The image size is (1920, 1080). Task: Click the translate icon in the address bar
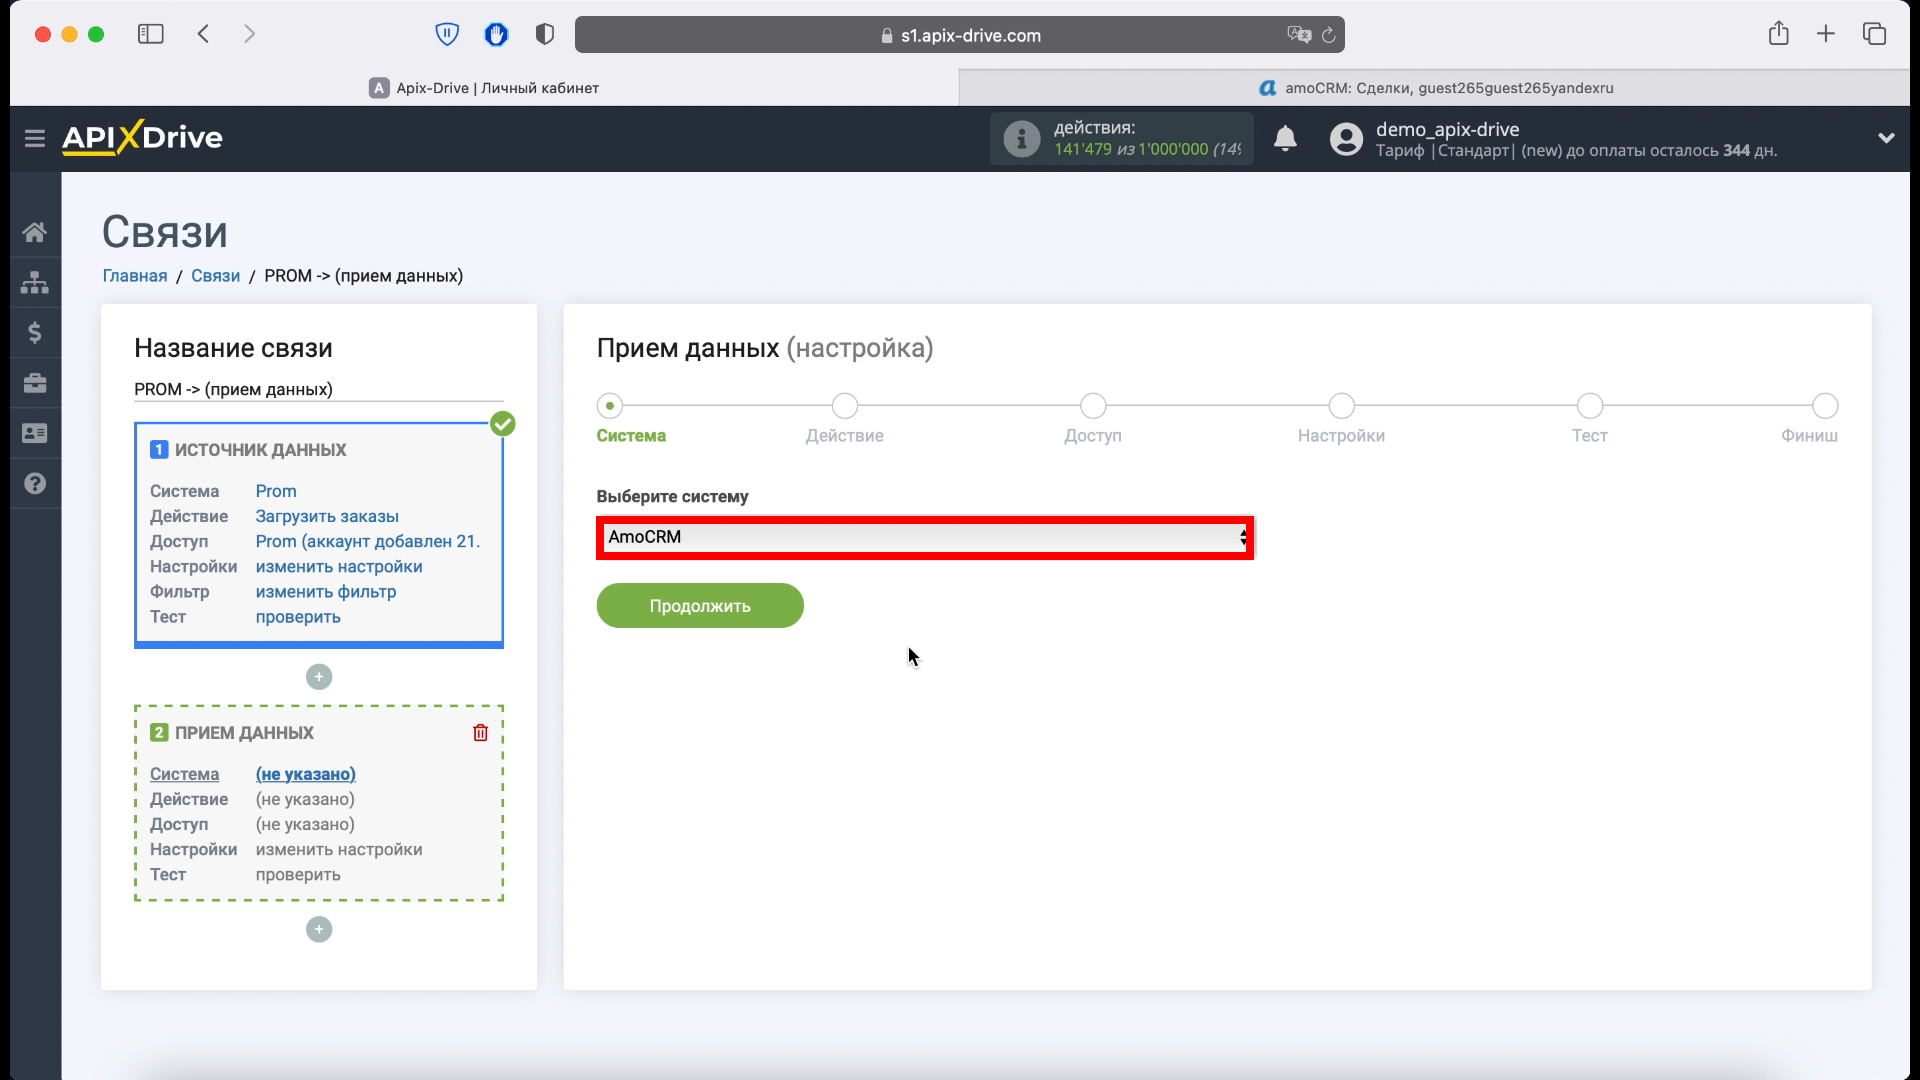pos(1299,35)
